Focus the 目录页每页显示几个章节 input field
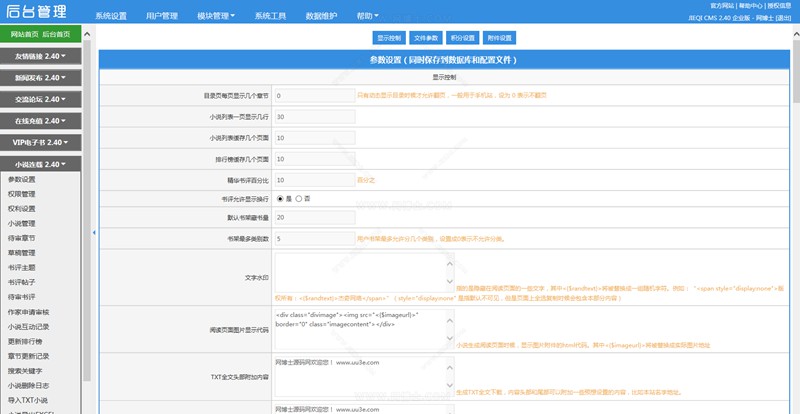This screenshot has height=414, width=800. pyautogui.click(x=315, y=95)
